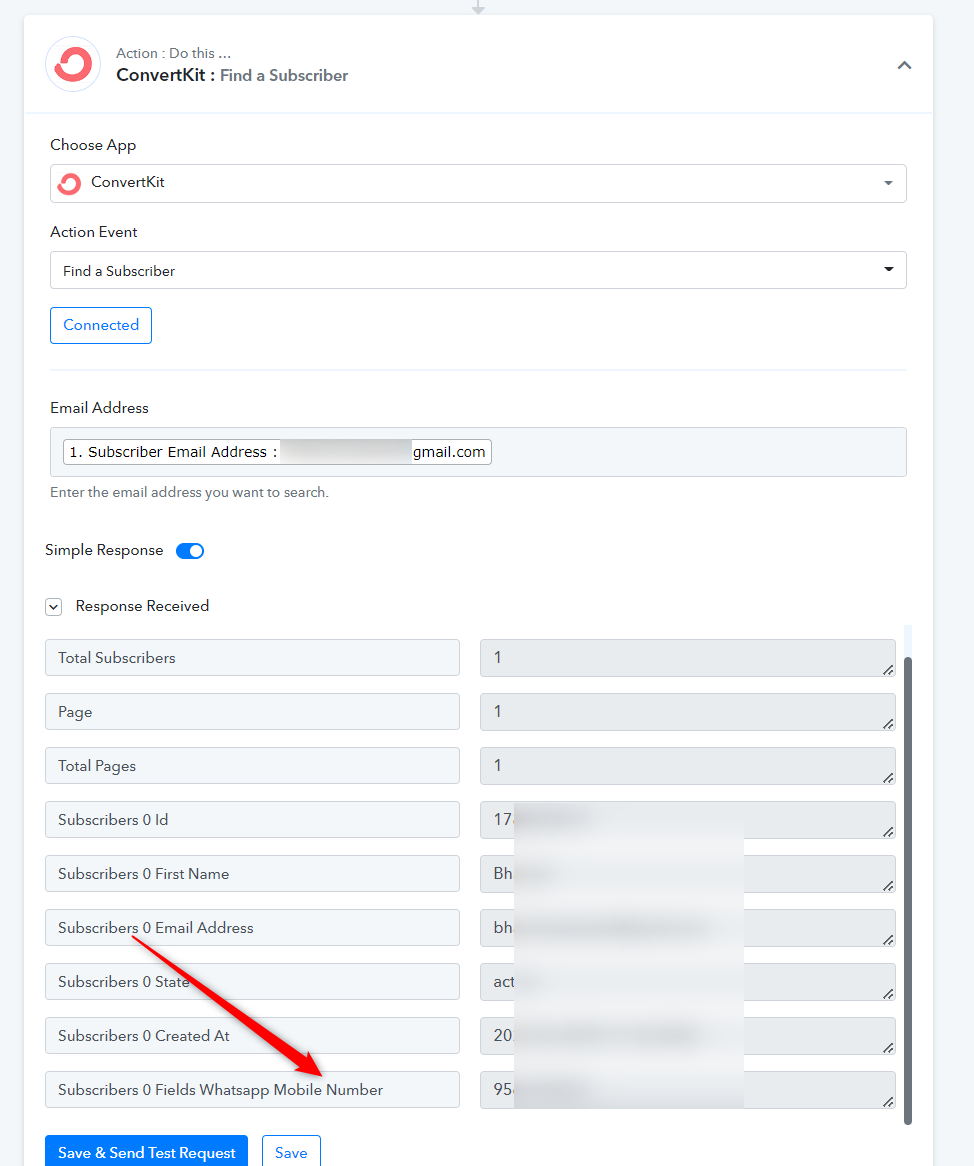The image size is (974, 1166).
Task: Click the ConvertKit logo in action header
Action: [x=73, y=65]
